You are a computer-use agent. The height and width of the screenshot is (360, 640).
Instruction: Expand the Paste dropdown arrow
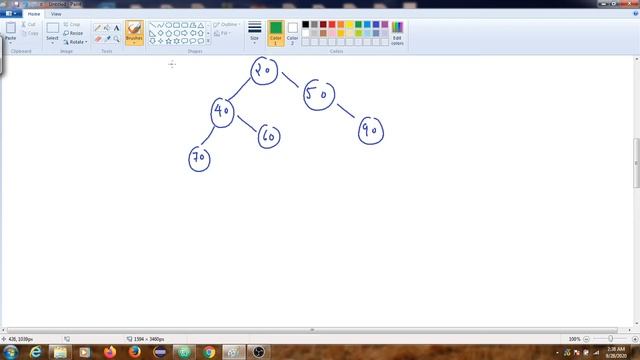[11, 42]
